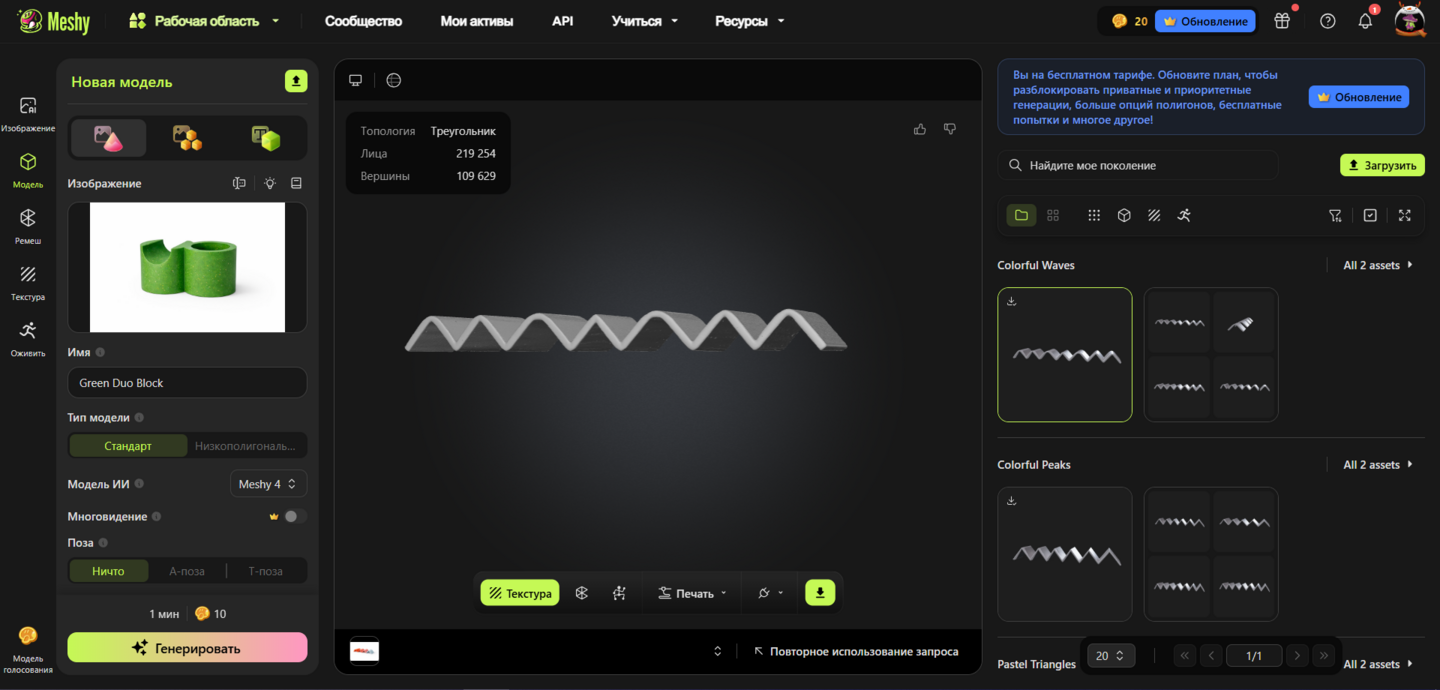Viewport: 1440px width, 690px height.
Task: Select Т-поза pose option
Action: pos(265,571)
